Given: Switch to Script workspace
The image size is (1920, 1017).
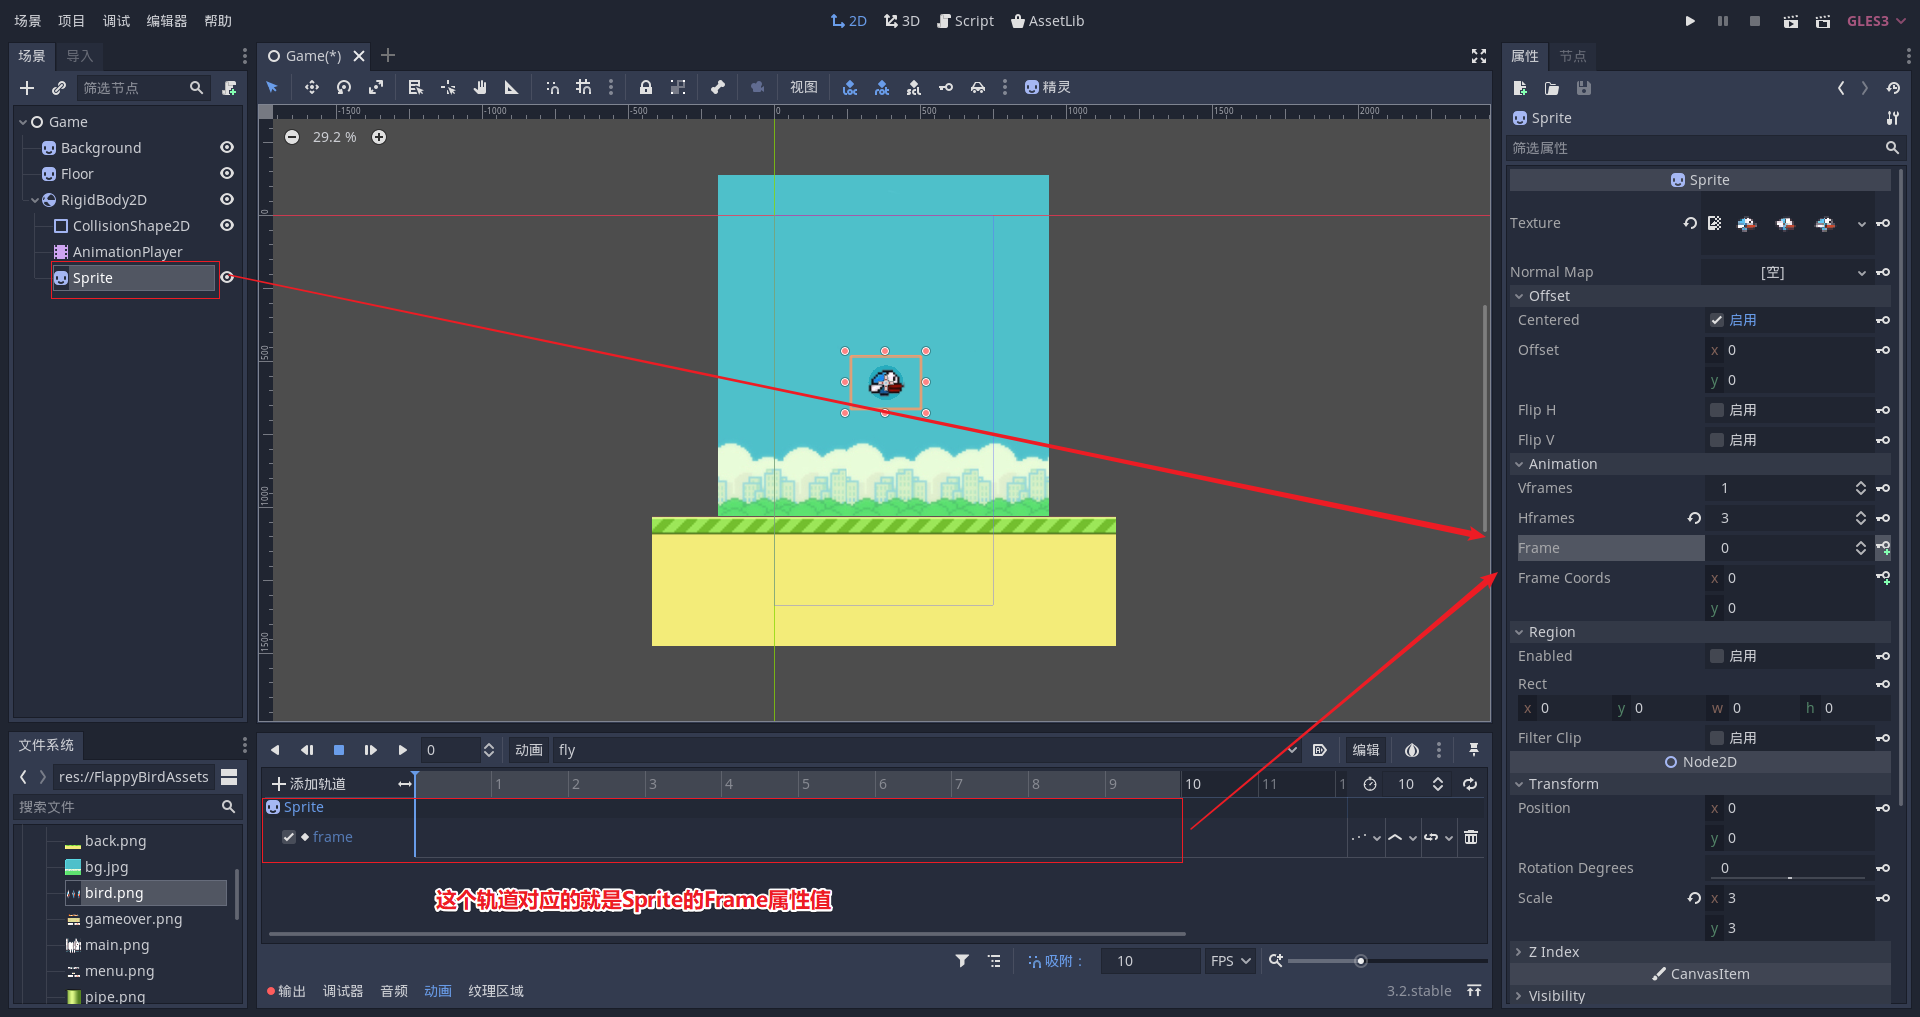Looking at the screenshot, I should click(965, 21).
